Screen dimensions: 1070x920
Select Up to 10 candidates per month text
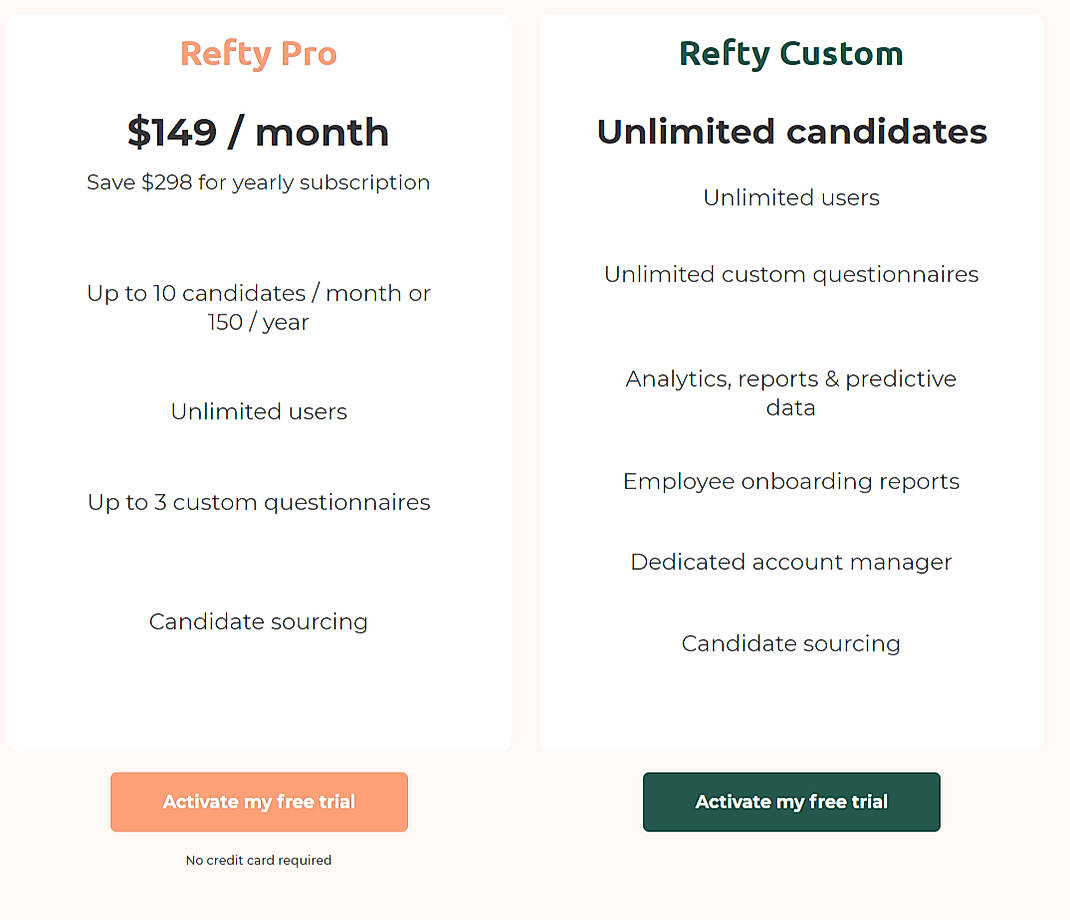(x=258, y=307)
